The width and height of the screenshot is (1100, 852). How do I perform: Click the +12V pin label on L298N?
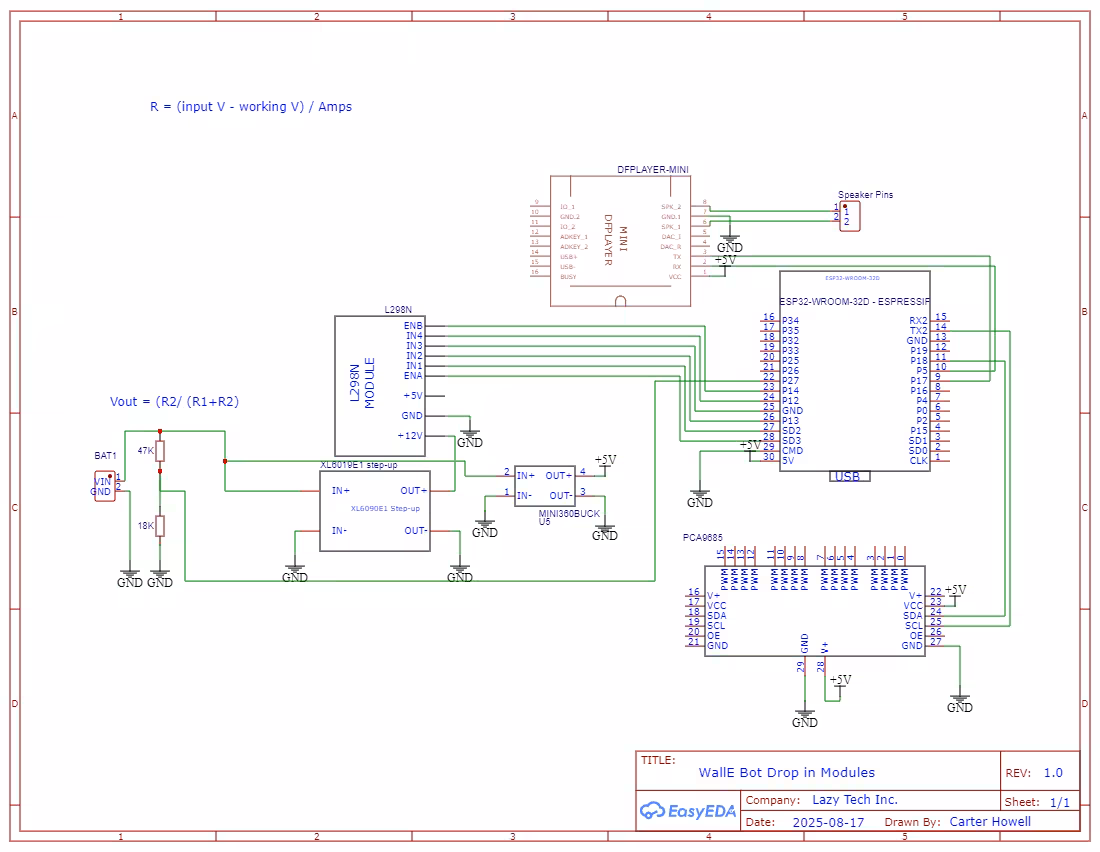pos(410,436)
